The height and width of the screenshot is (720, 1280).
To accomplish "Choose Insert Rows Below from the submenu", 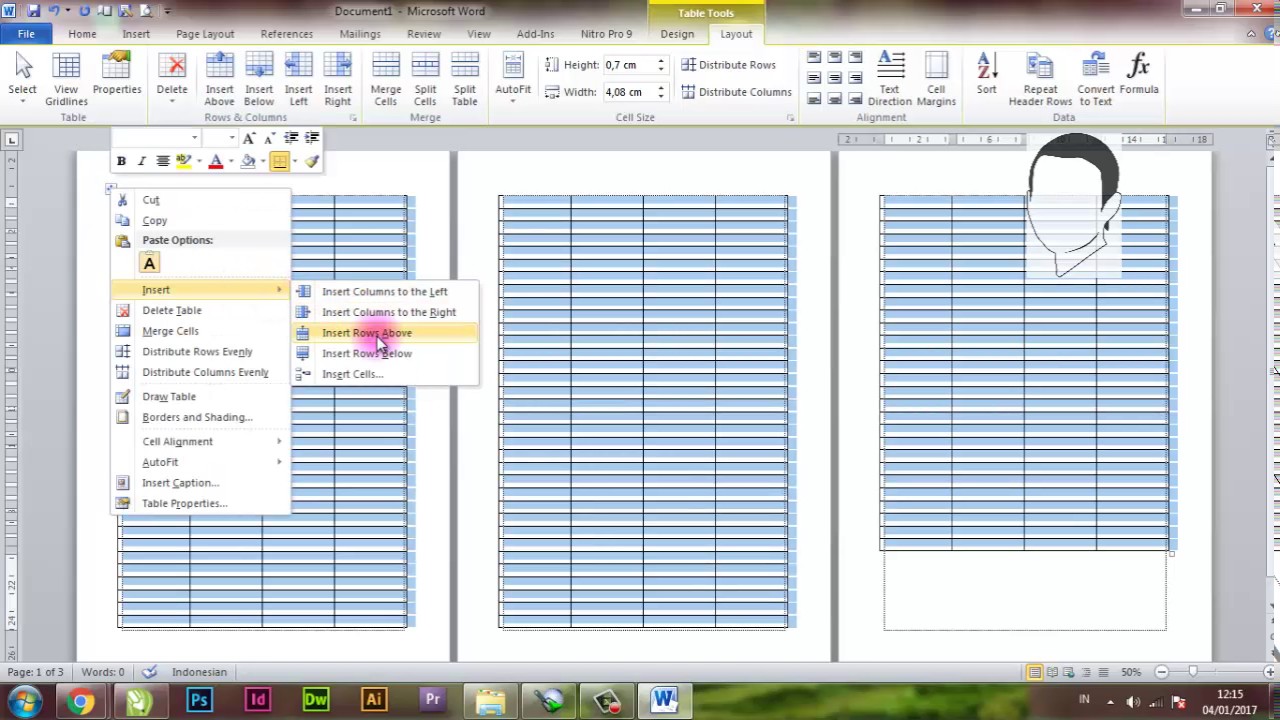I will pos(385,353).
